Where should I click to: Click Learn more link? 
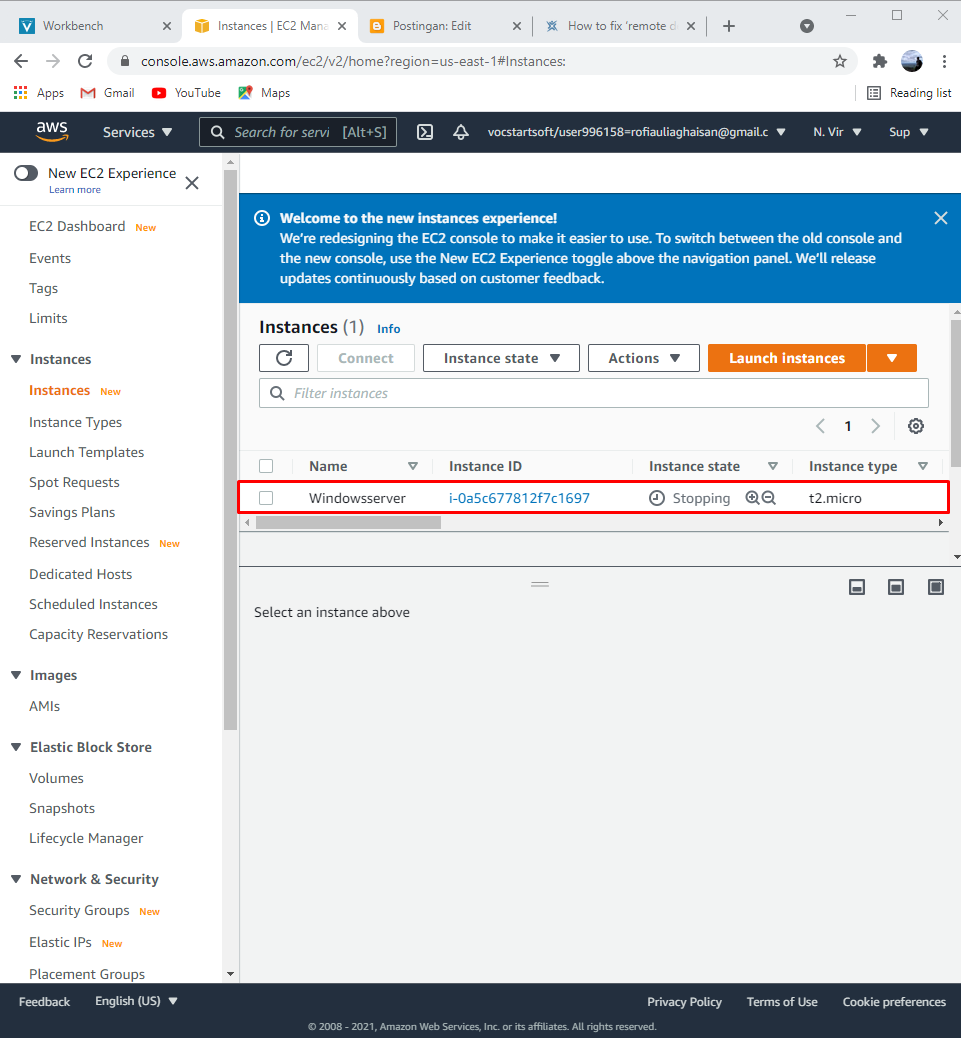[x=75, y=189]
